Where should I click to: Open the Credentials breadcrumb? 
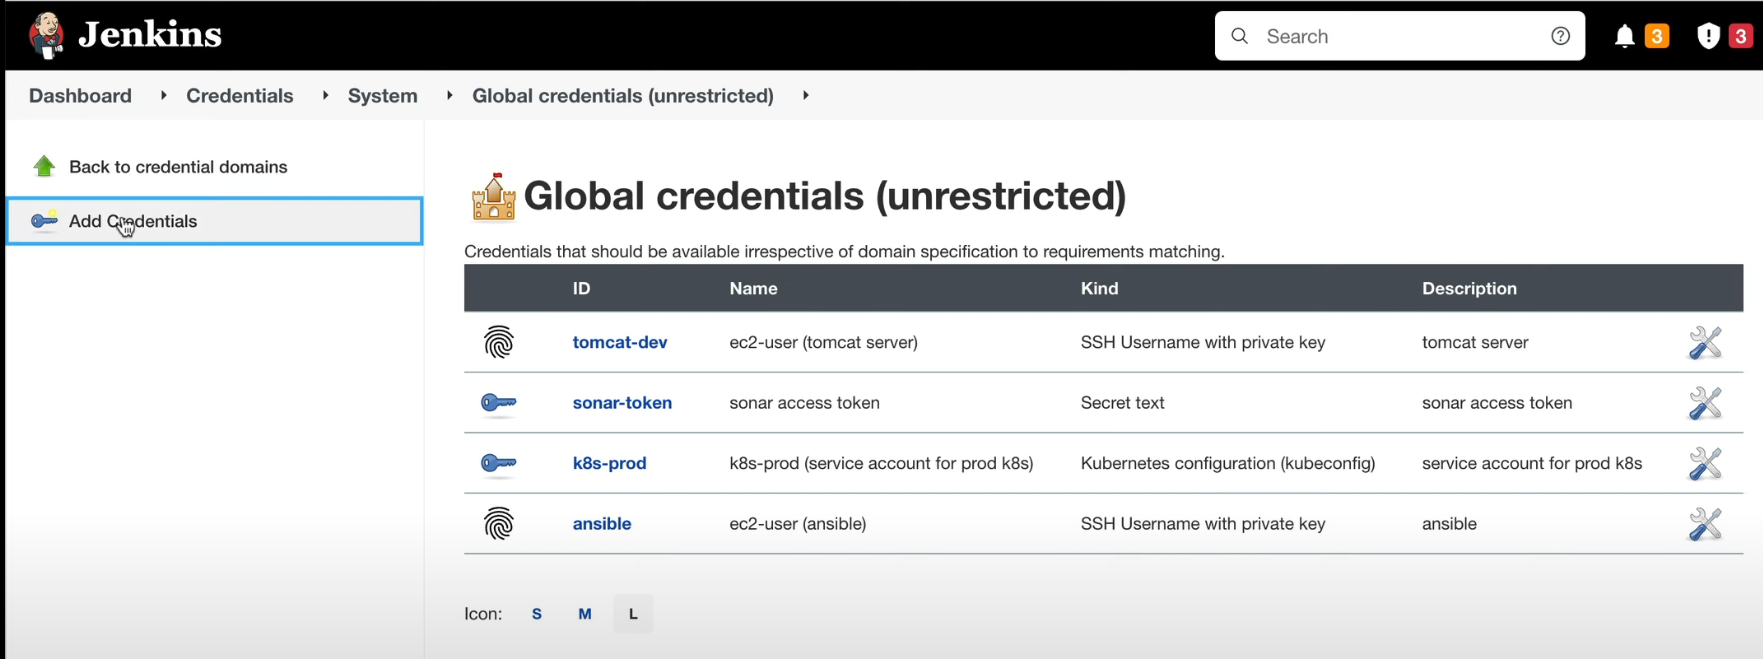coord(240,96)
